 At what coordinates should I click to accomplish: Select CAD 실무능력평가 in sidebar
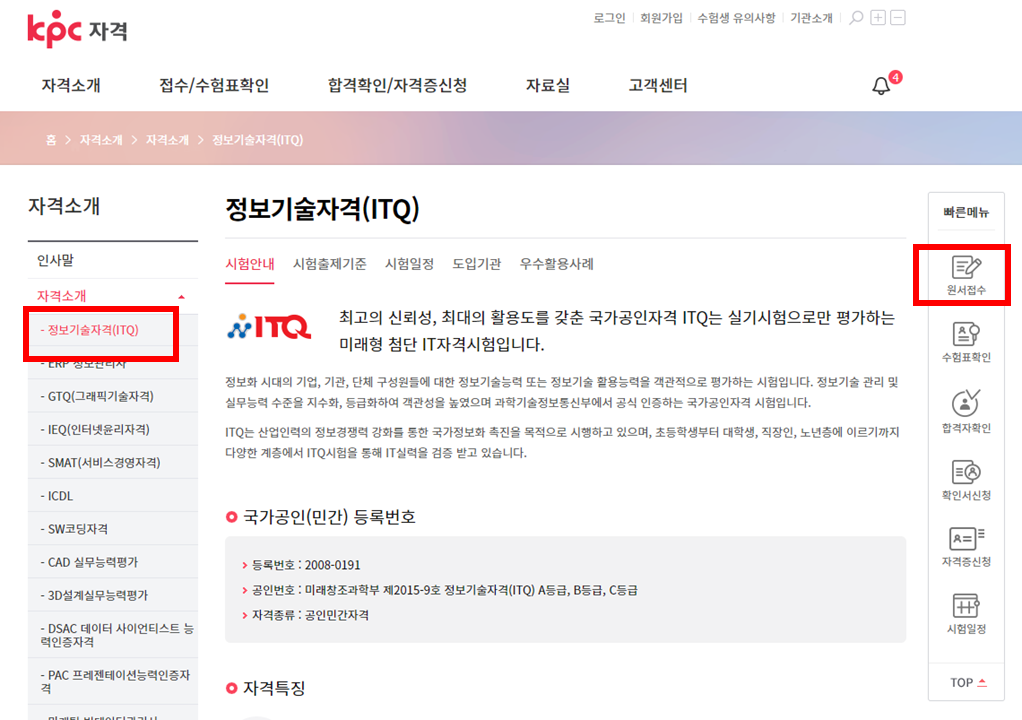113,562
